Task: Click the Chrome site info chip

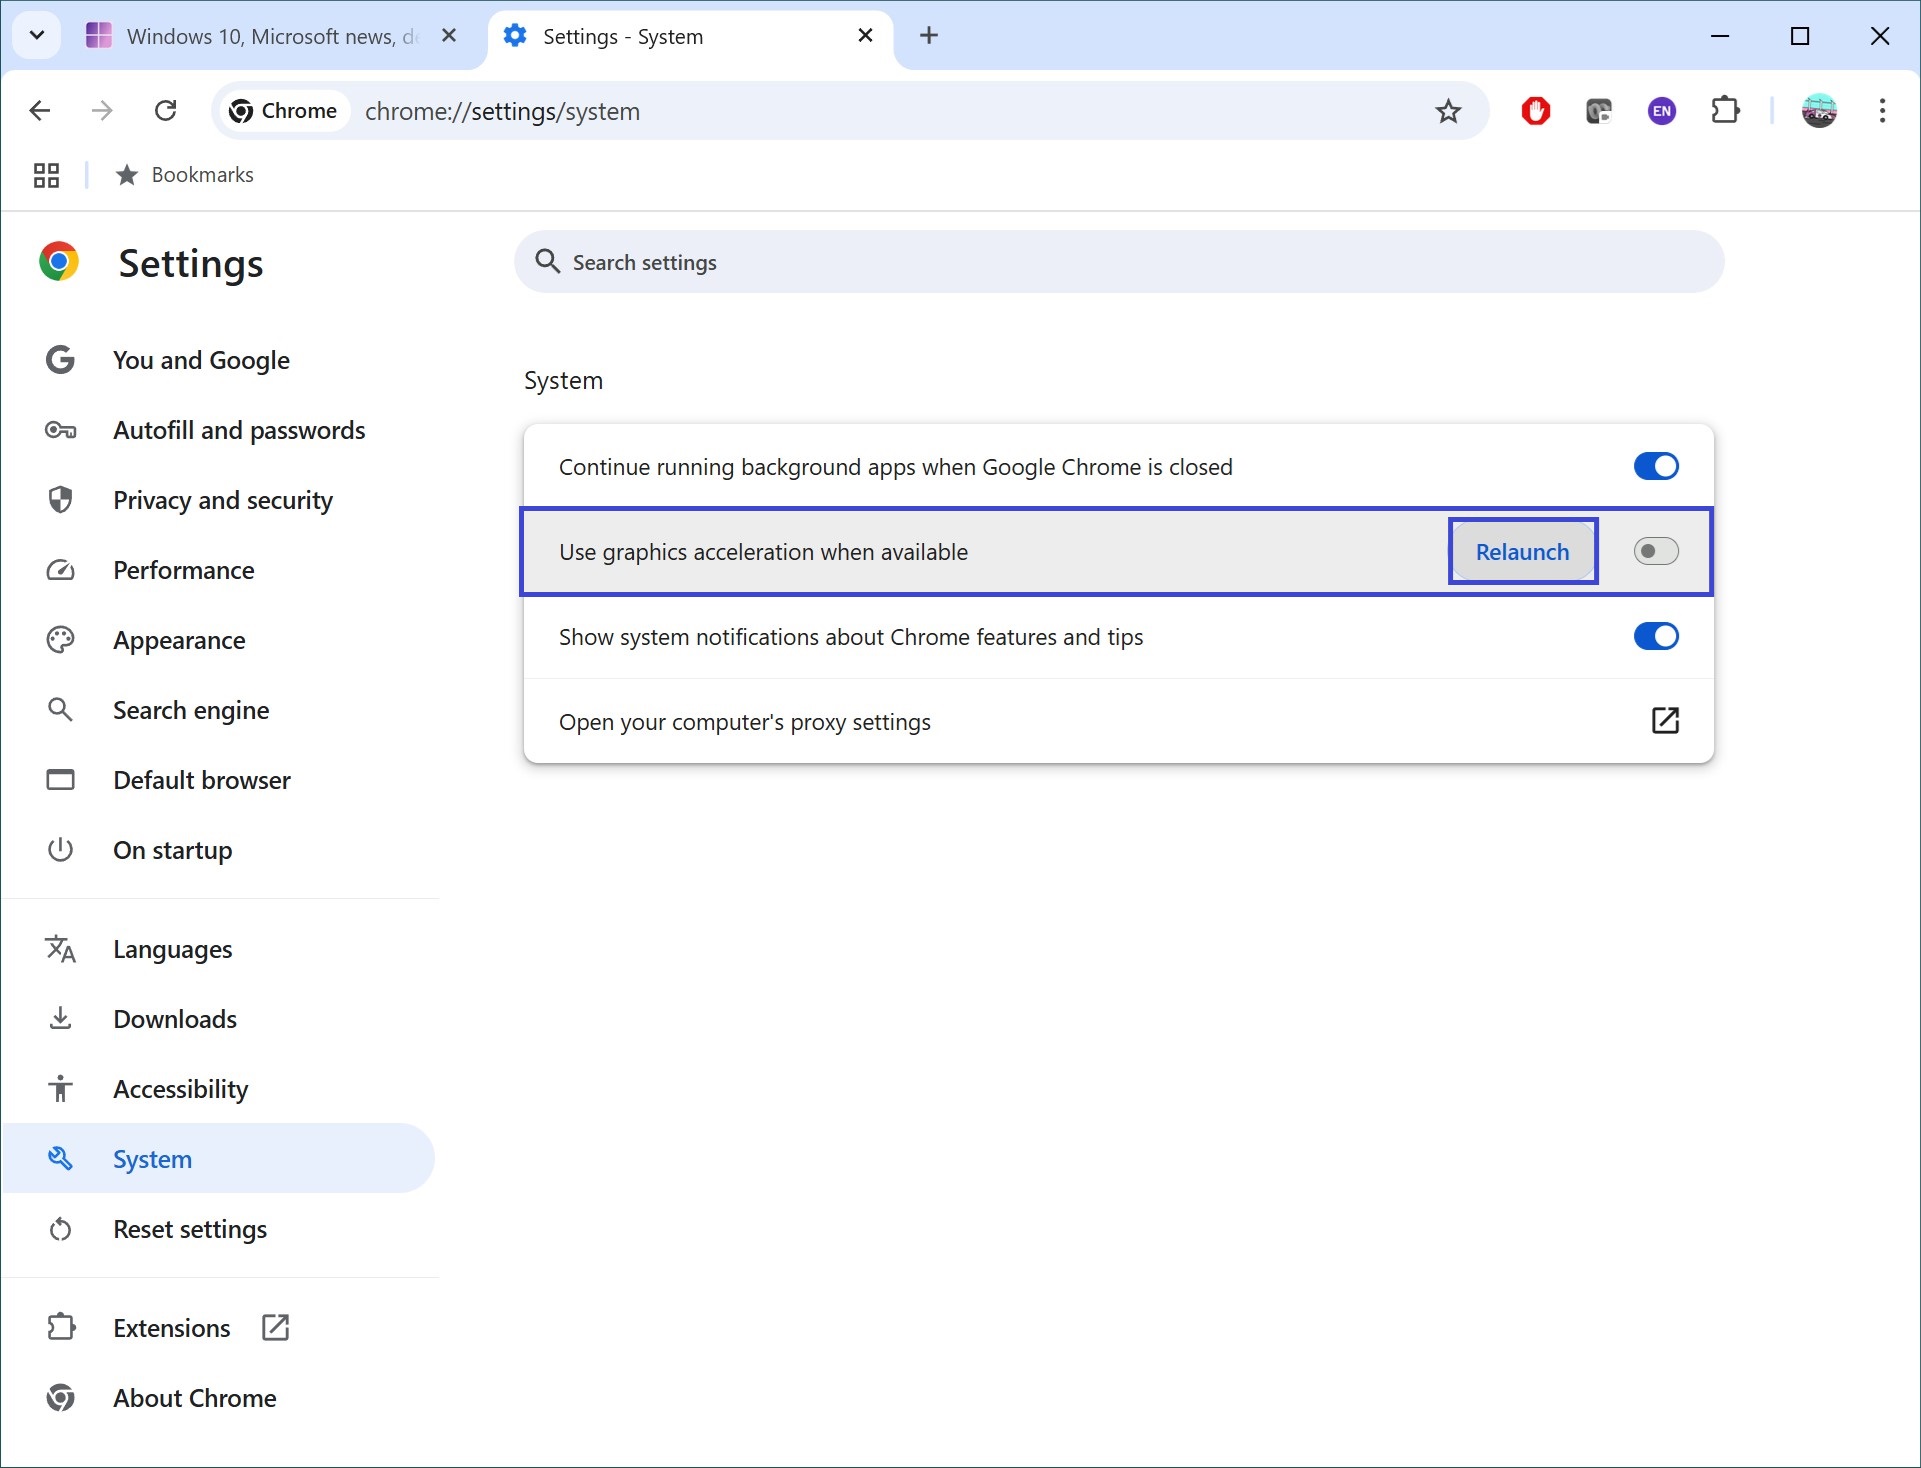Action: (284, 111)
